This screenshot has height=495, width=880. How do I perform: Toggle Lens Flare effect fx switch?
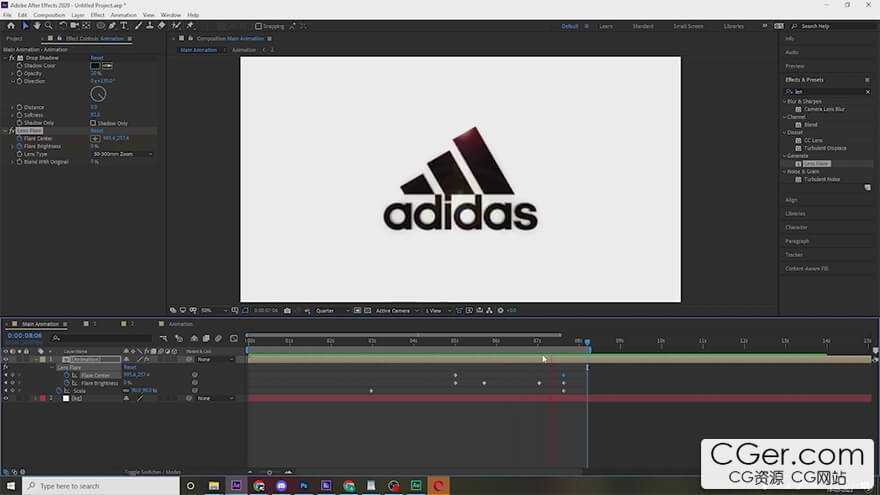[12, 131]
